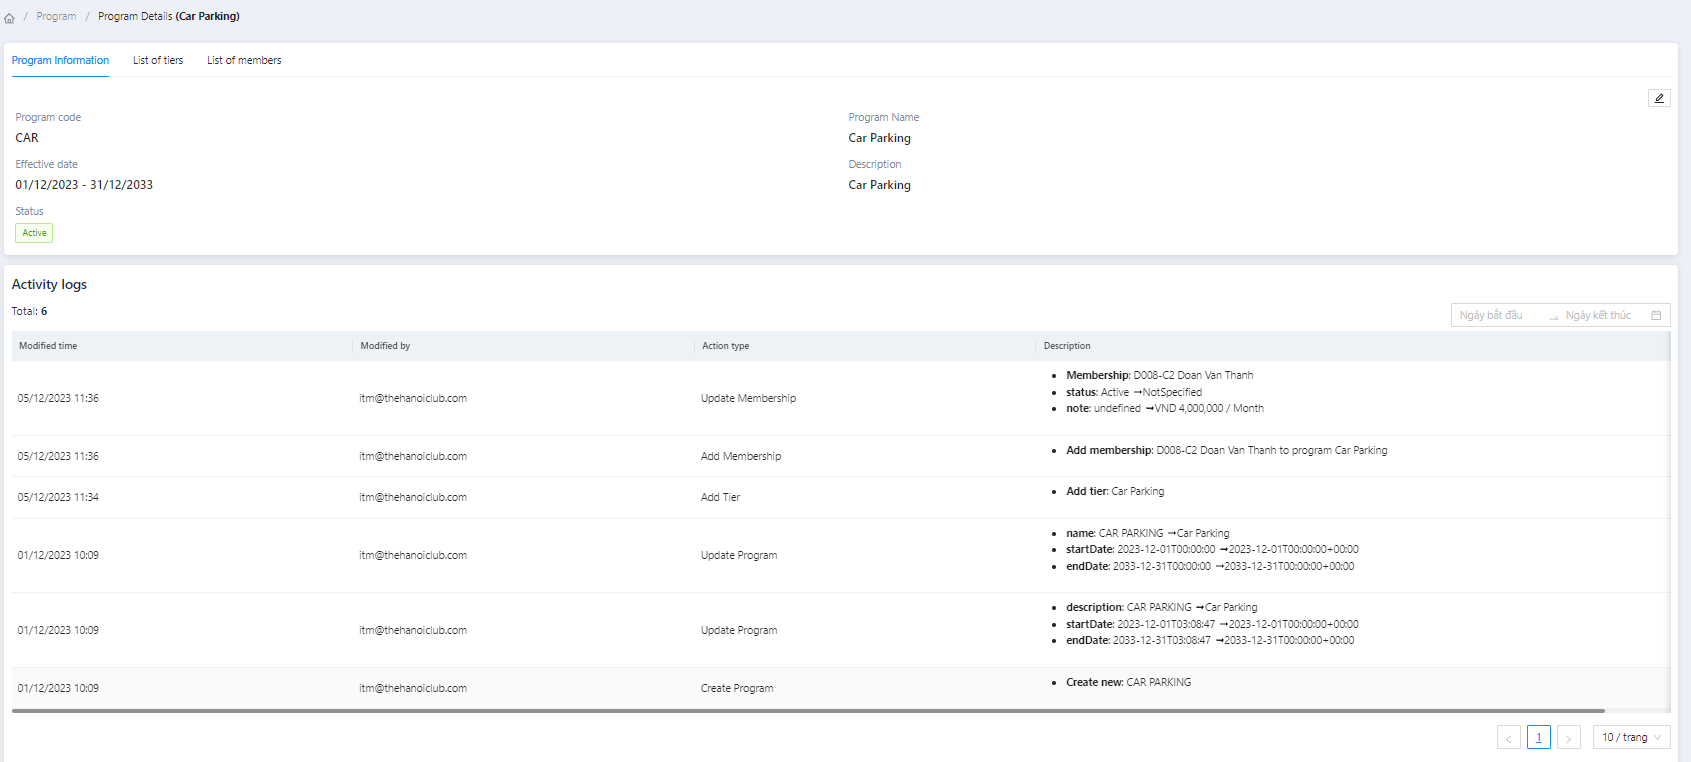Image resolution: width=1691 pixels, height=762 pixels.
Task: Switch to List of members tab
Action: (244, 60)
